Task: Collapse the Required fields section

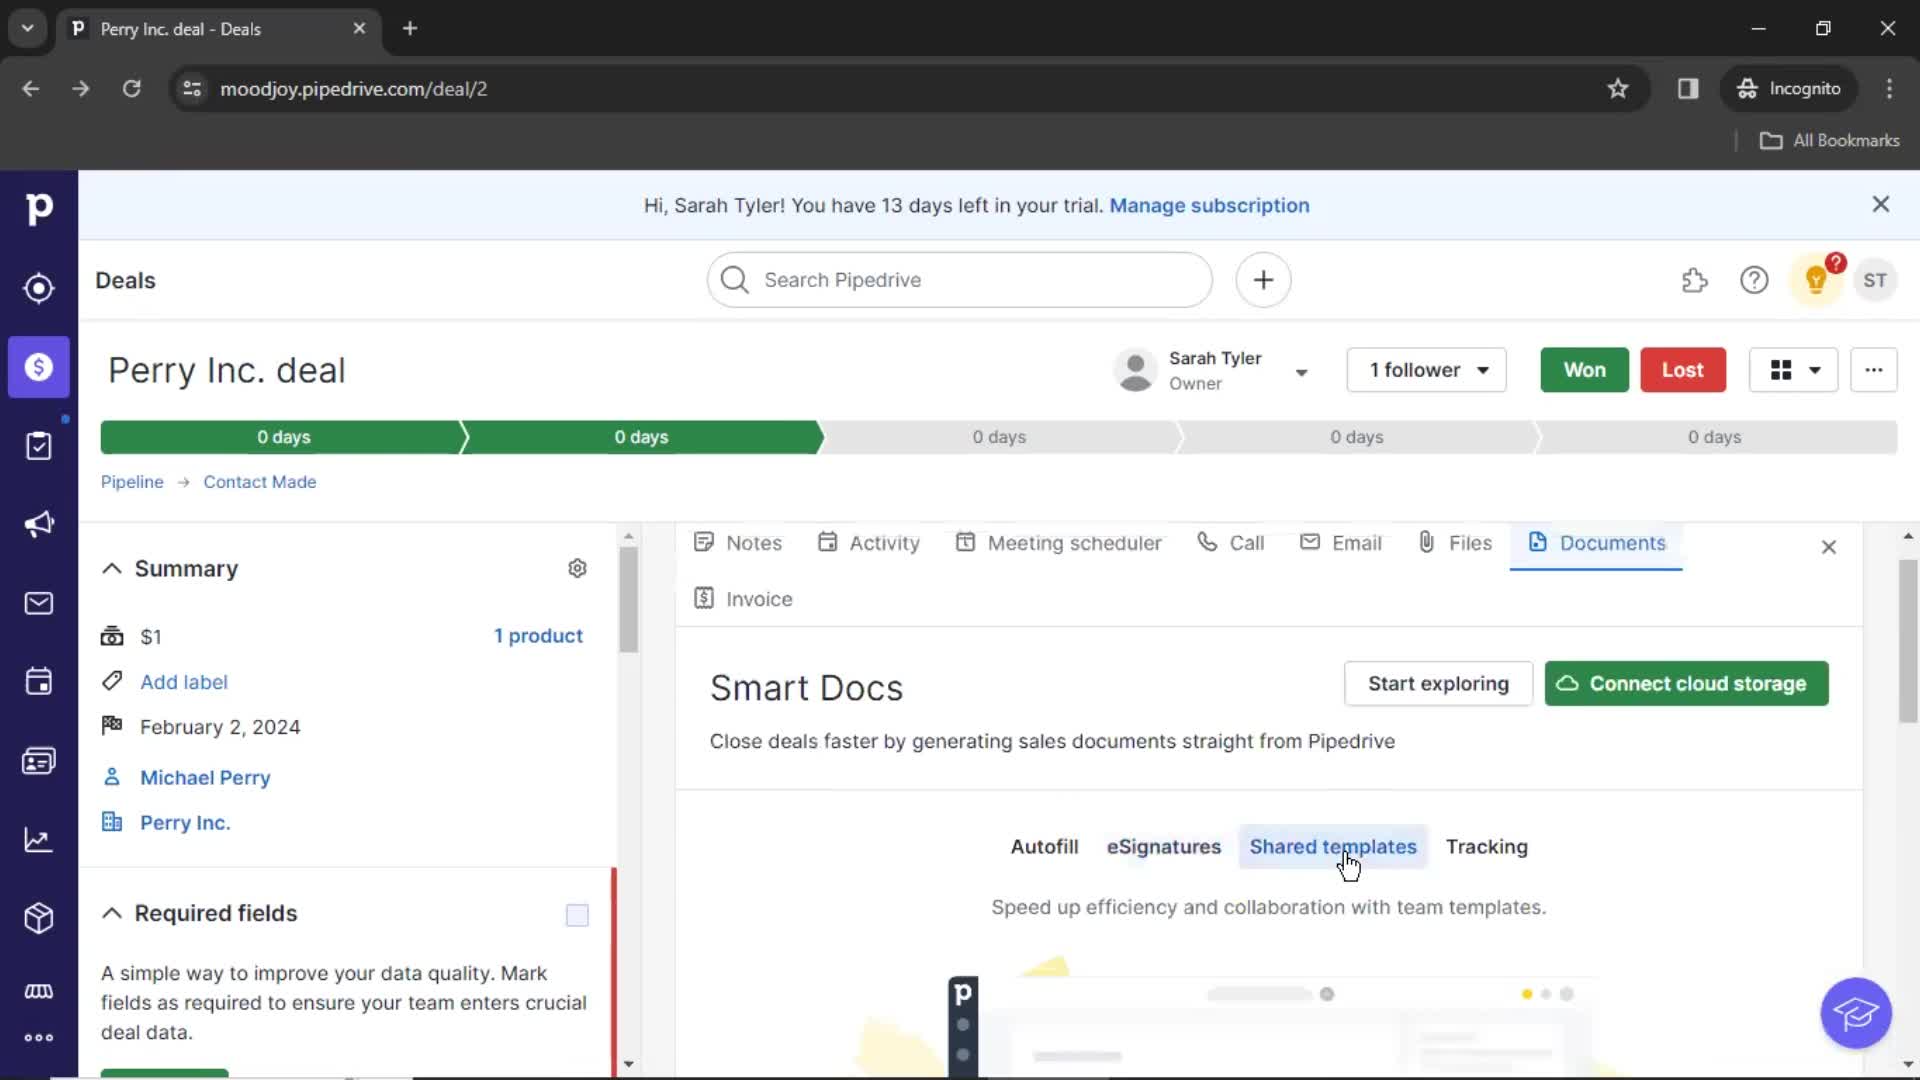Action: (x=111, y=911)
